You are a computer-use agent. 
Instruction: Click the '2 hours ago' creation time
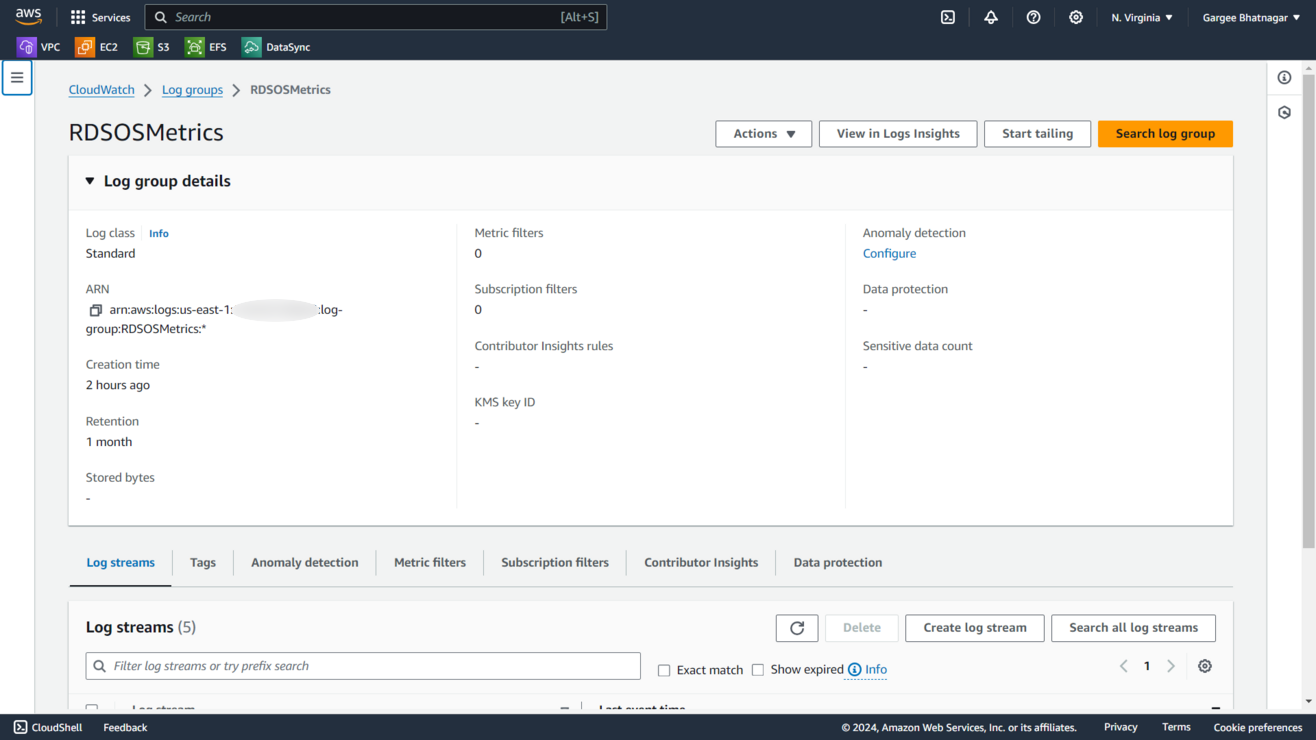118,385
